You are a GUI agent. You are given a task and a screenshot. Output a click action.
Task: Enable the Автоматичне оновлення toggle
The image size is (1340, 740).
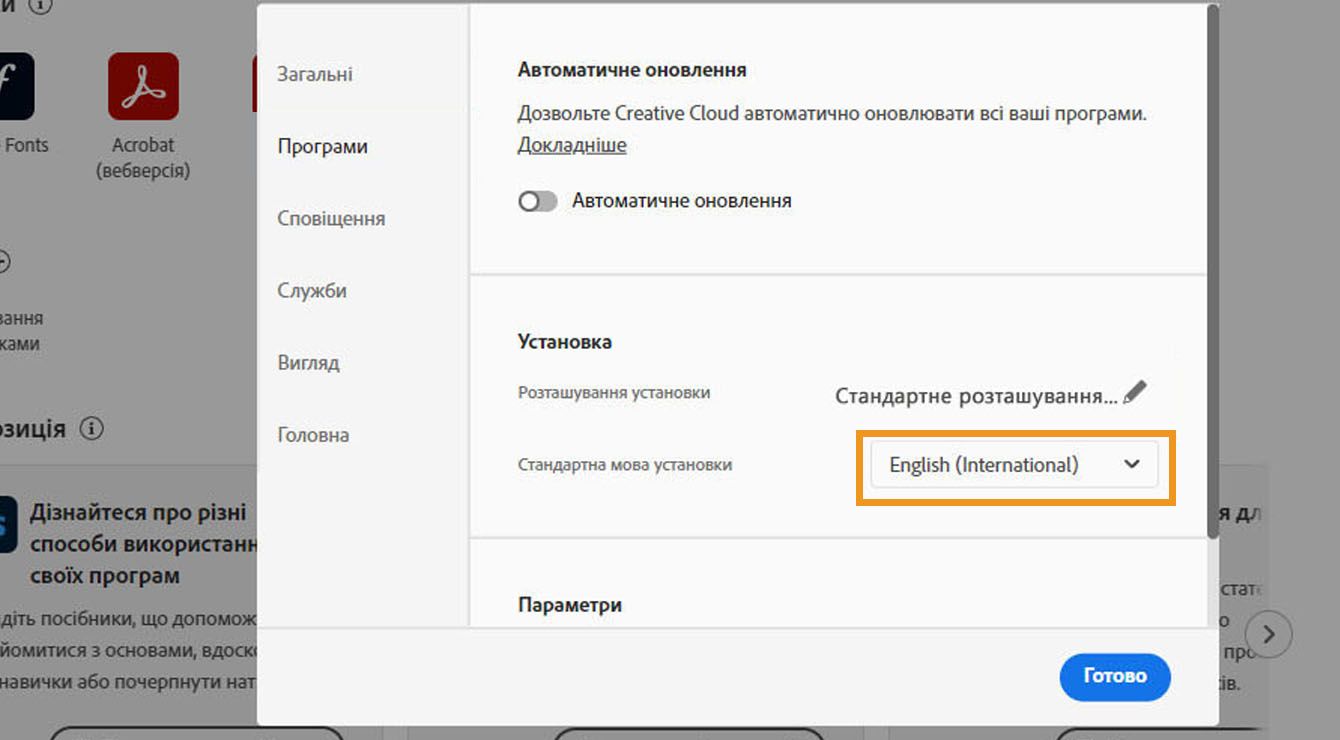pyautogui.click(x=538, y=201)
